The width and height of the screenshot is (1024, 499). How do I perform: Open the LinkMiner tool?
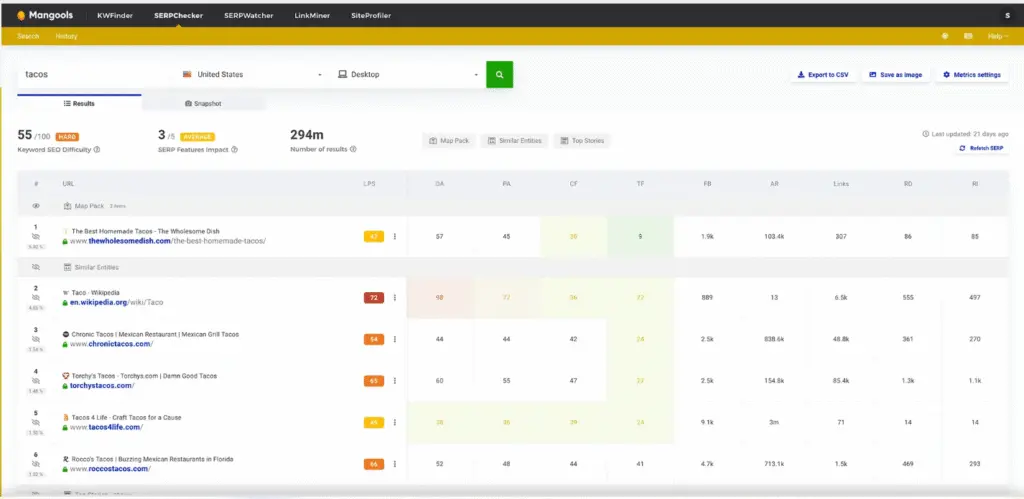pyautogui.click(x=312, y=16)
